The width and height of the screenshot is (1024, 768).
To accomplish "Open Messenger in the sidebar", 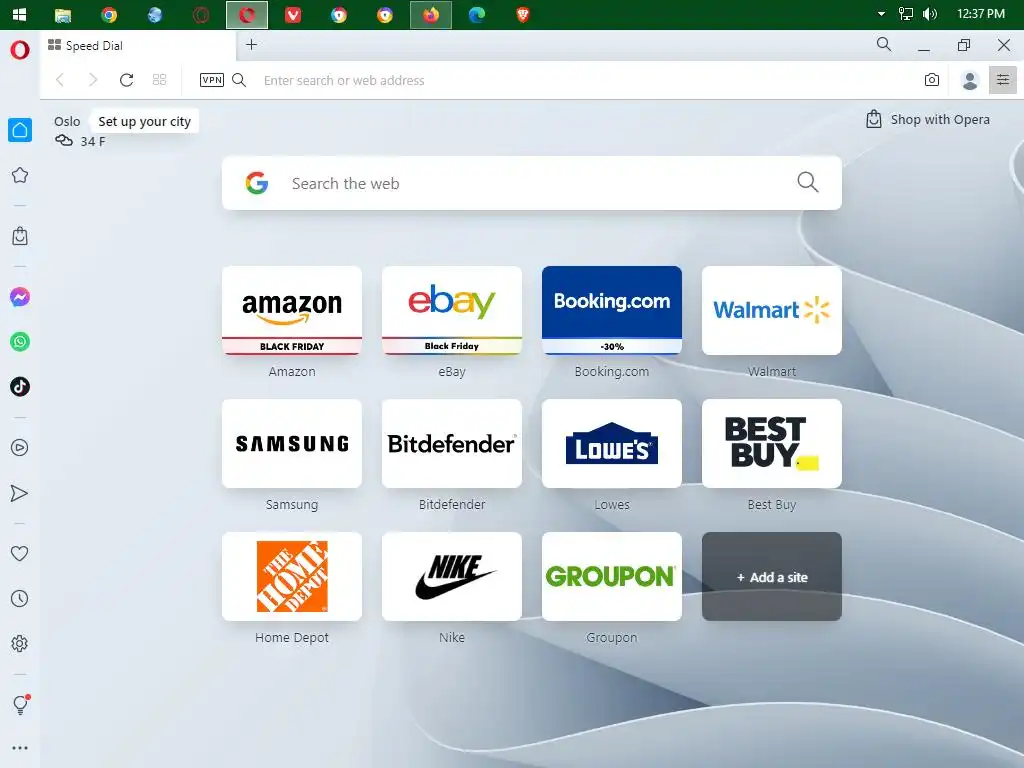I will tap(20, 297).
